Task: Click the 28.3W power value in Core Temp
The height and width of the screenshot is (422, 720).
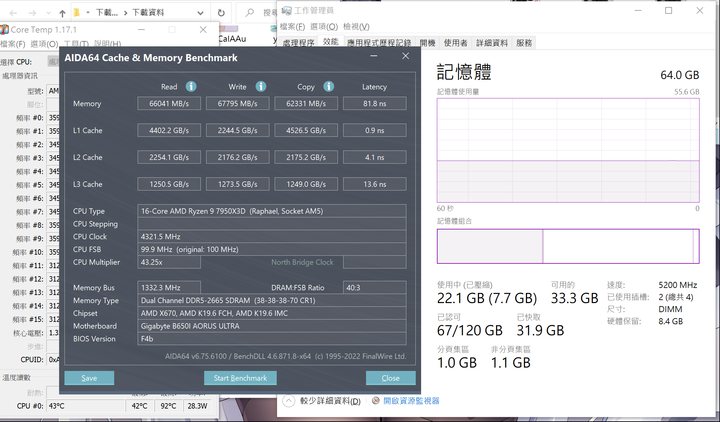Action: pyautogui.click(x=197, y=406)
